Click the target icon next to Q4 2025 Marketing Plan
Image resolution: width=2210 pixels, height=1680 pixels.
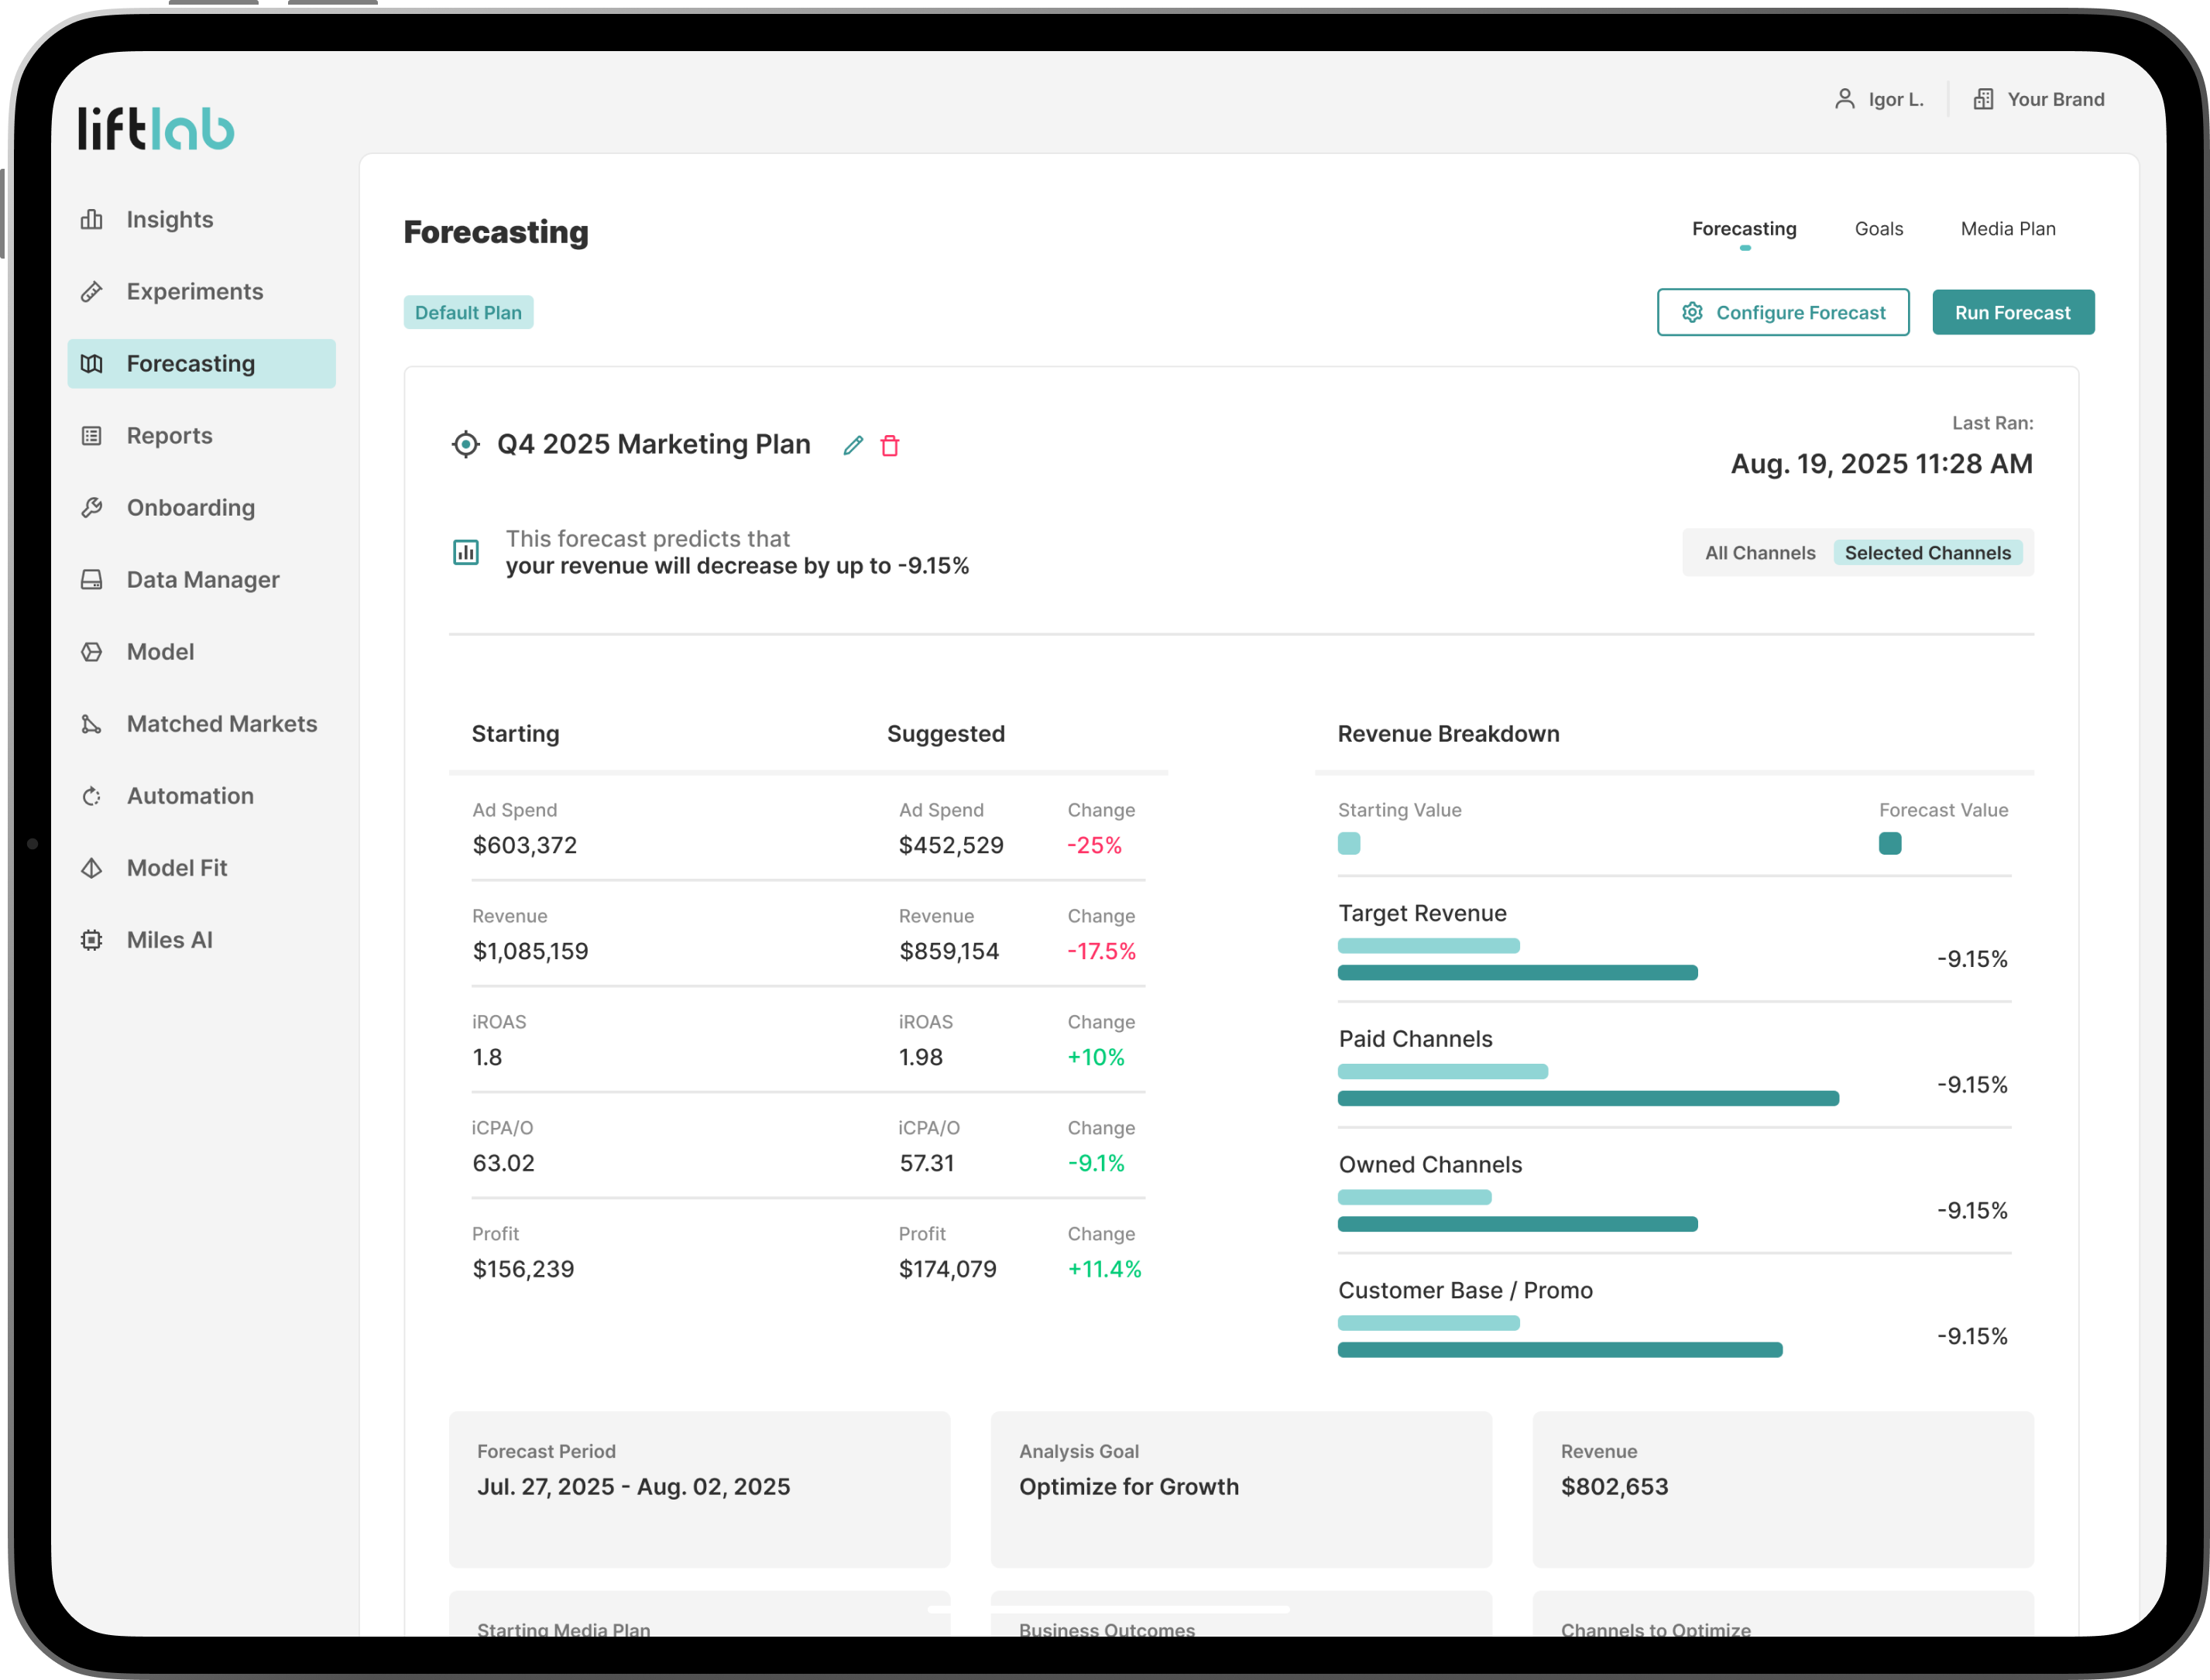coord(465,444)
